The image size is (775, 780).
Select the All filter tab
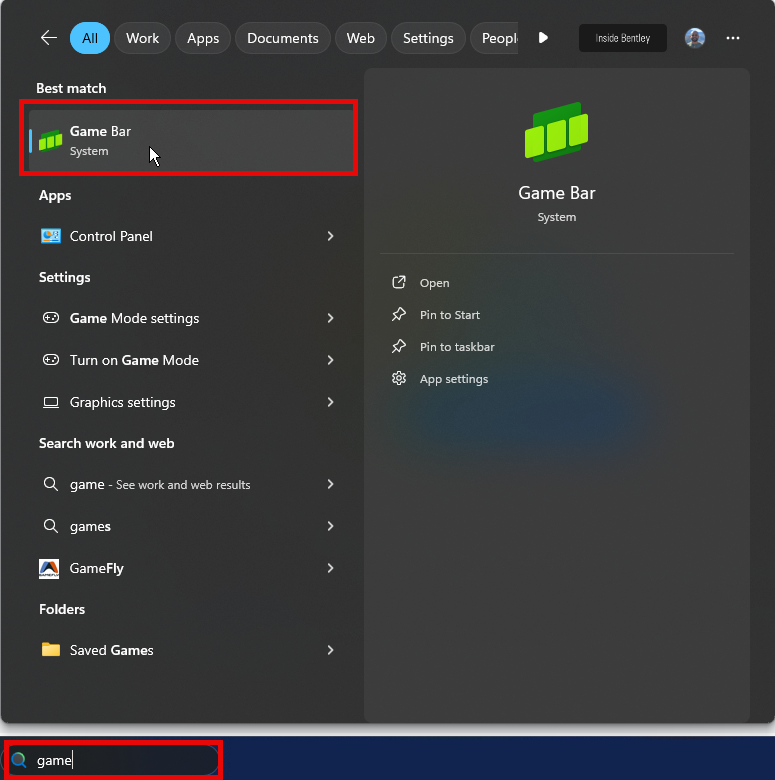click(x=90, y=38)
